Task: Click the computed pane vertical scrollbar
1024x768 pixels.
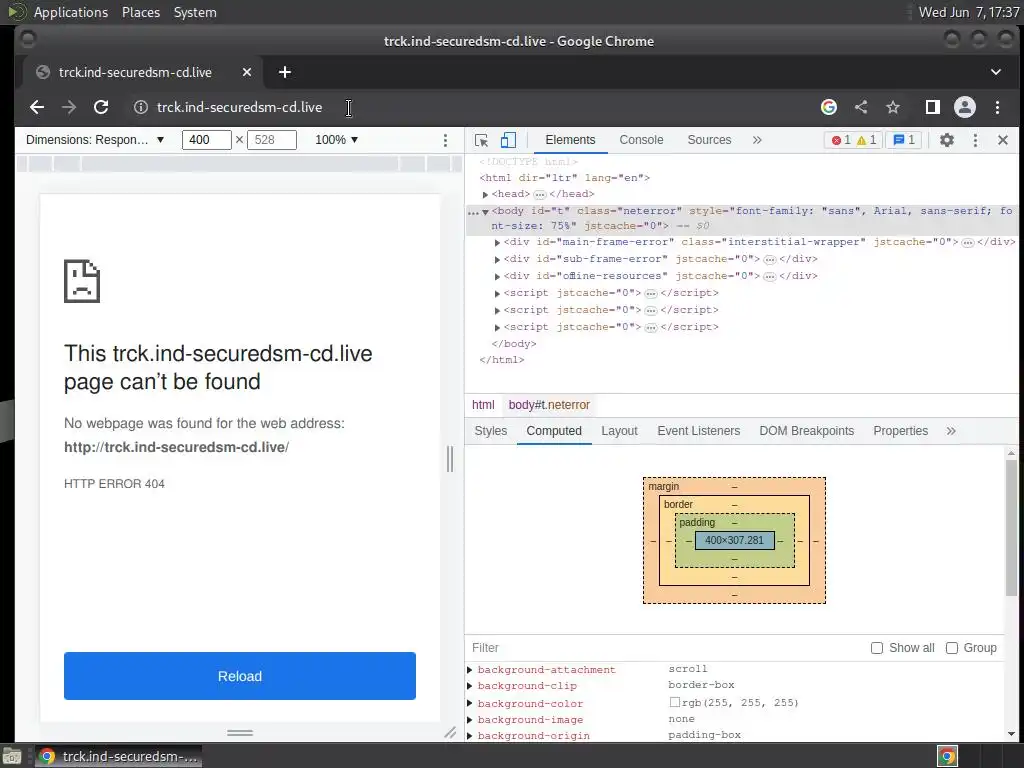Action: click(1011, 528)
